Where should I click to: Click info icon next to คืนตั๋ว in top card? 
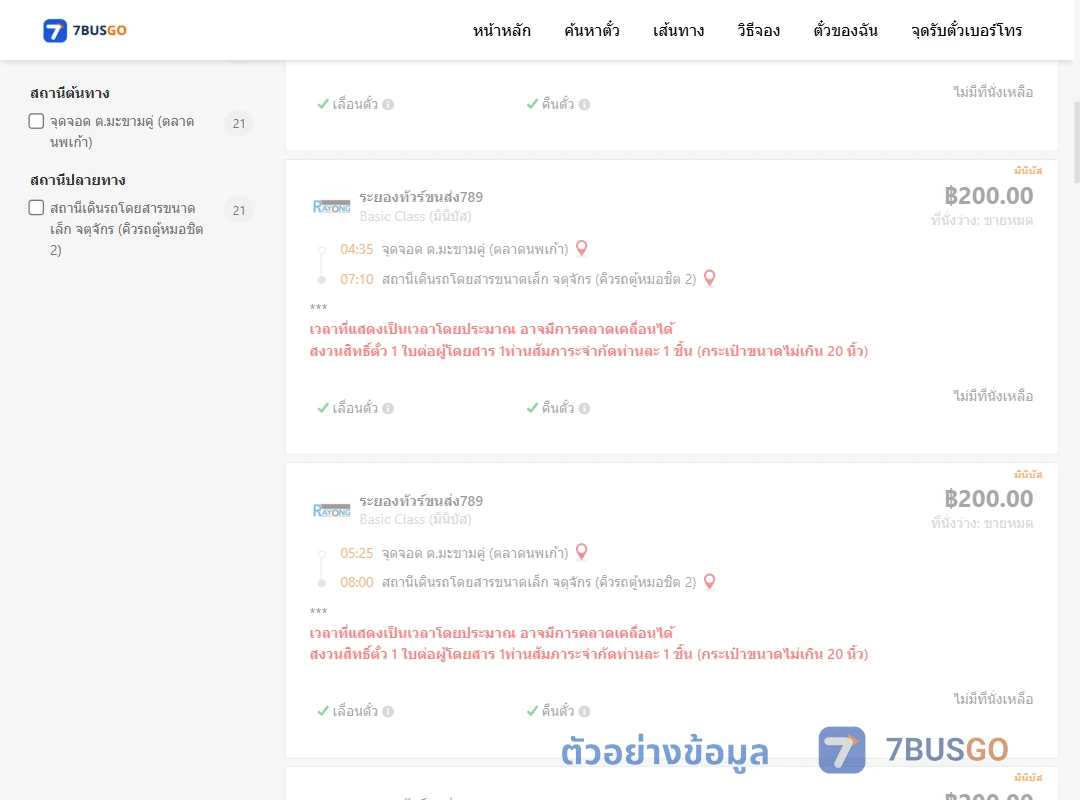point(585,105)
